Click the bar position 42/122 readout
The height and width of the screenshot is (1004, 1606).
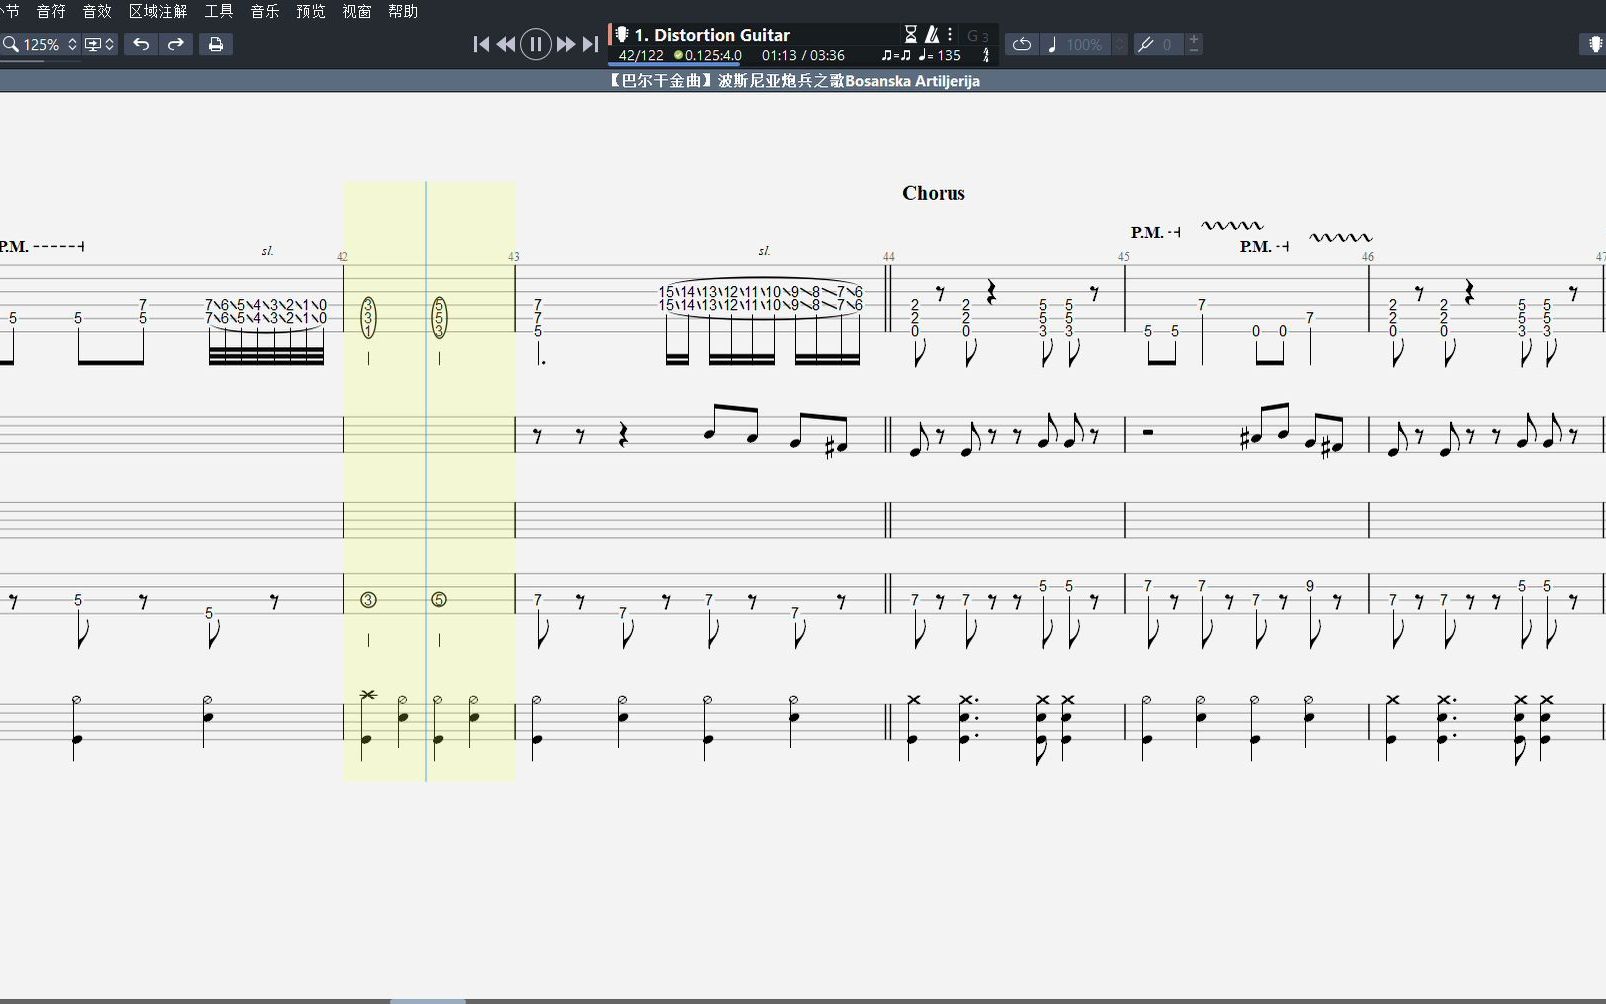click(x=641, y=56)
